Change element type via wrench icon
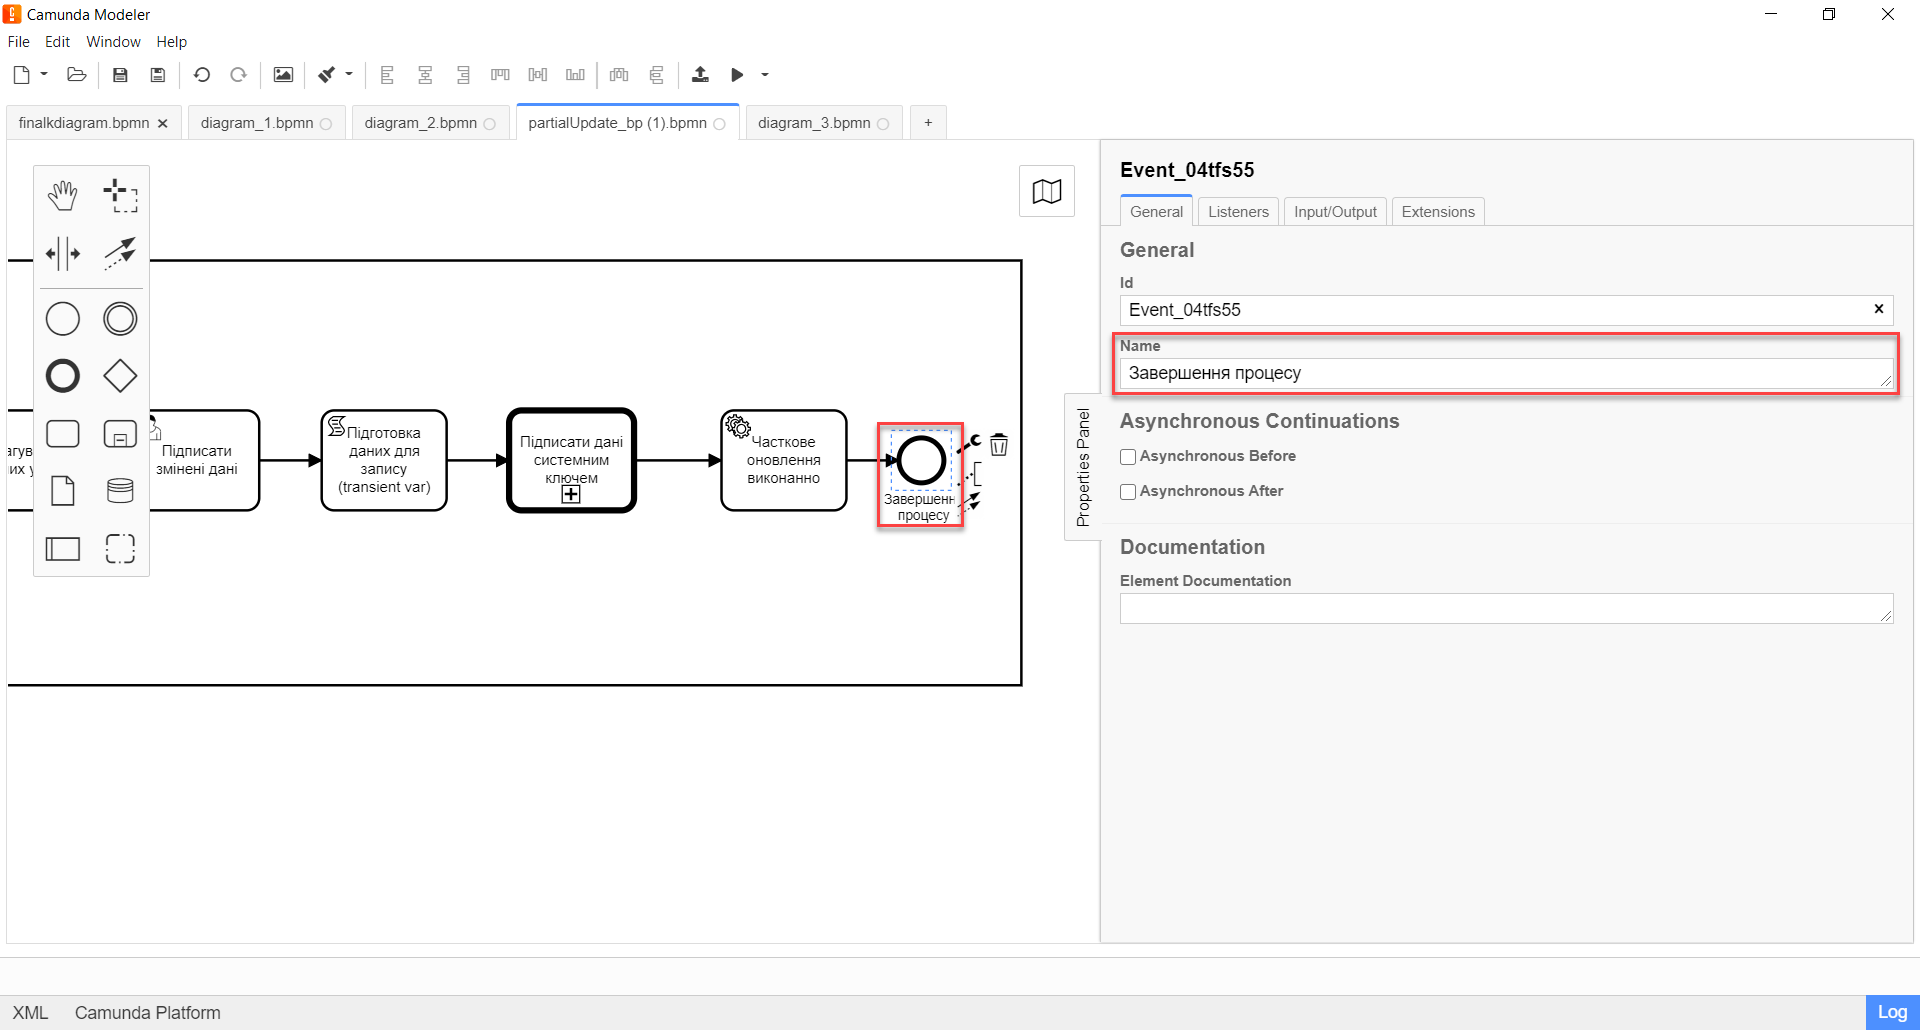Screen dimensions: 1920x1030 [971, 444]
